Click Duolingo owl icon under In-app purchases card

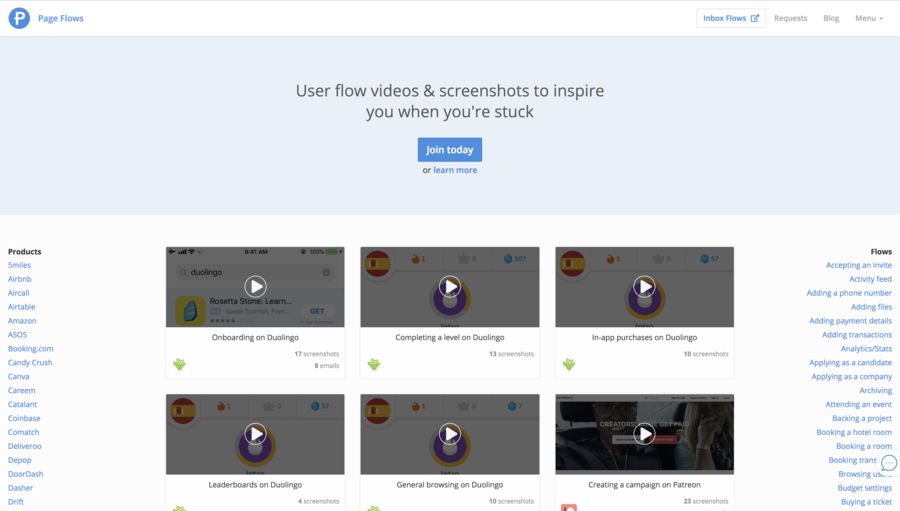pos(569,365)
